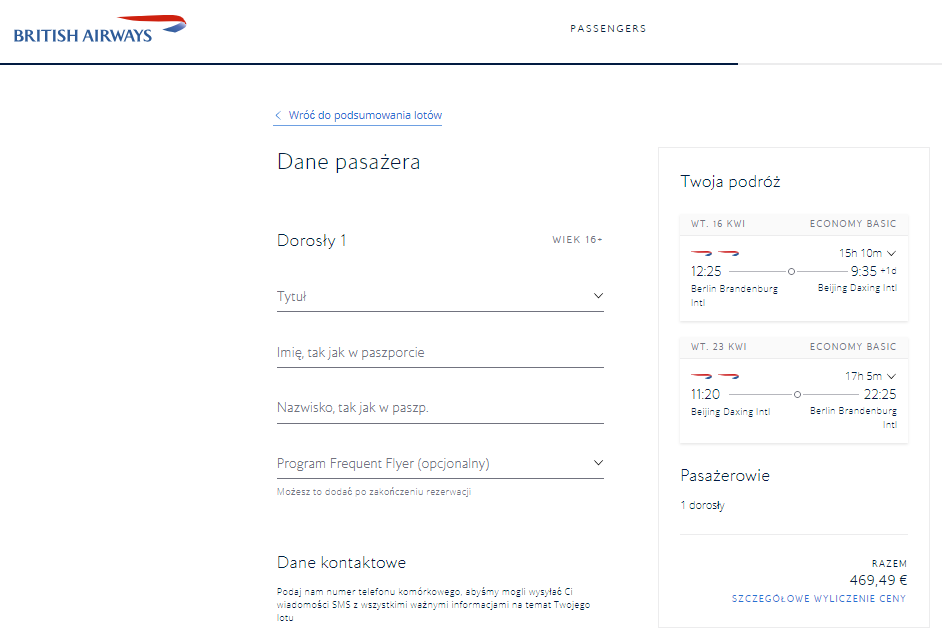Click the booking progress bar
Viewport: 942px width, 636px height.
point(471,63)
